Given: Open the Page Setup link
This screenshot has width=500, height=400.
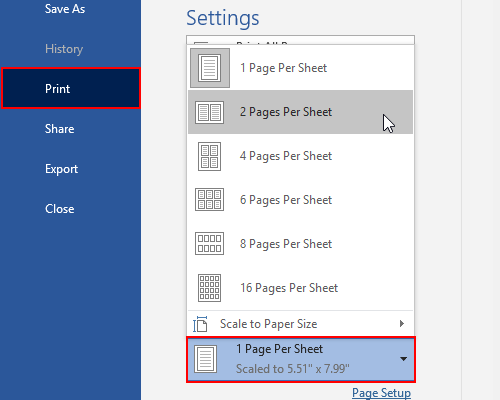Looking at the screenshot, I should point(381,393).
